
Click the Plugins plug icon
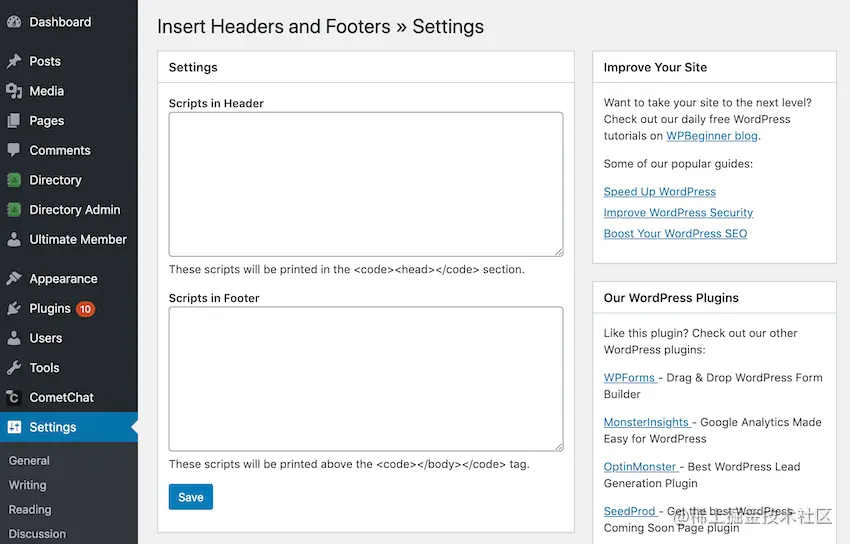14,309
